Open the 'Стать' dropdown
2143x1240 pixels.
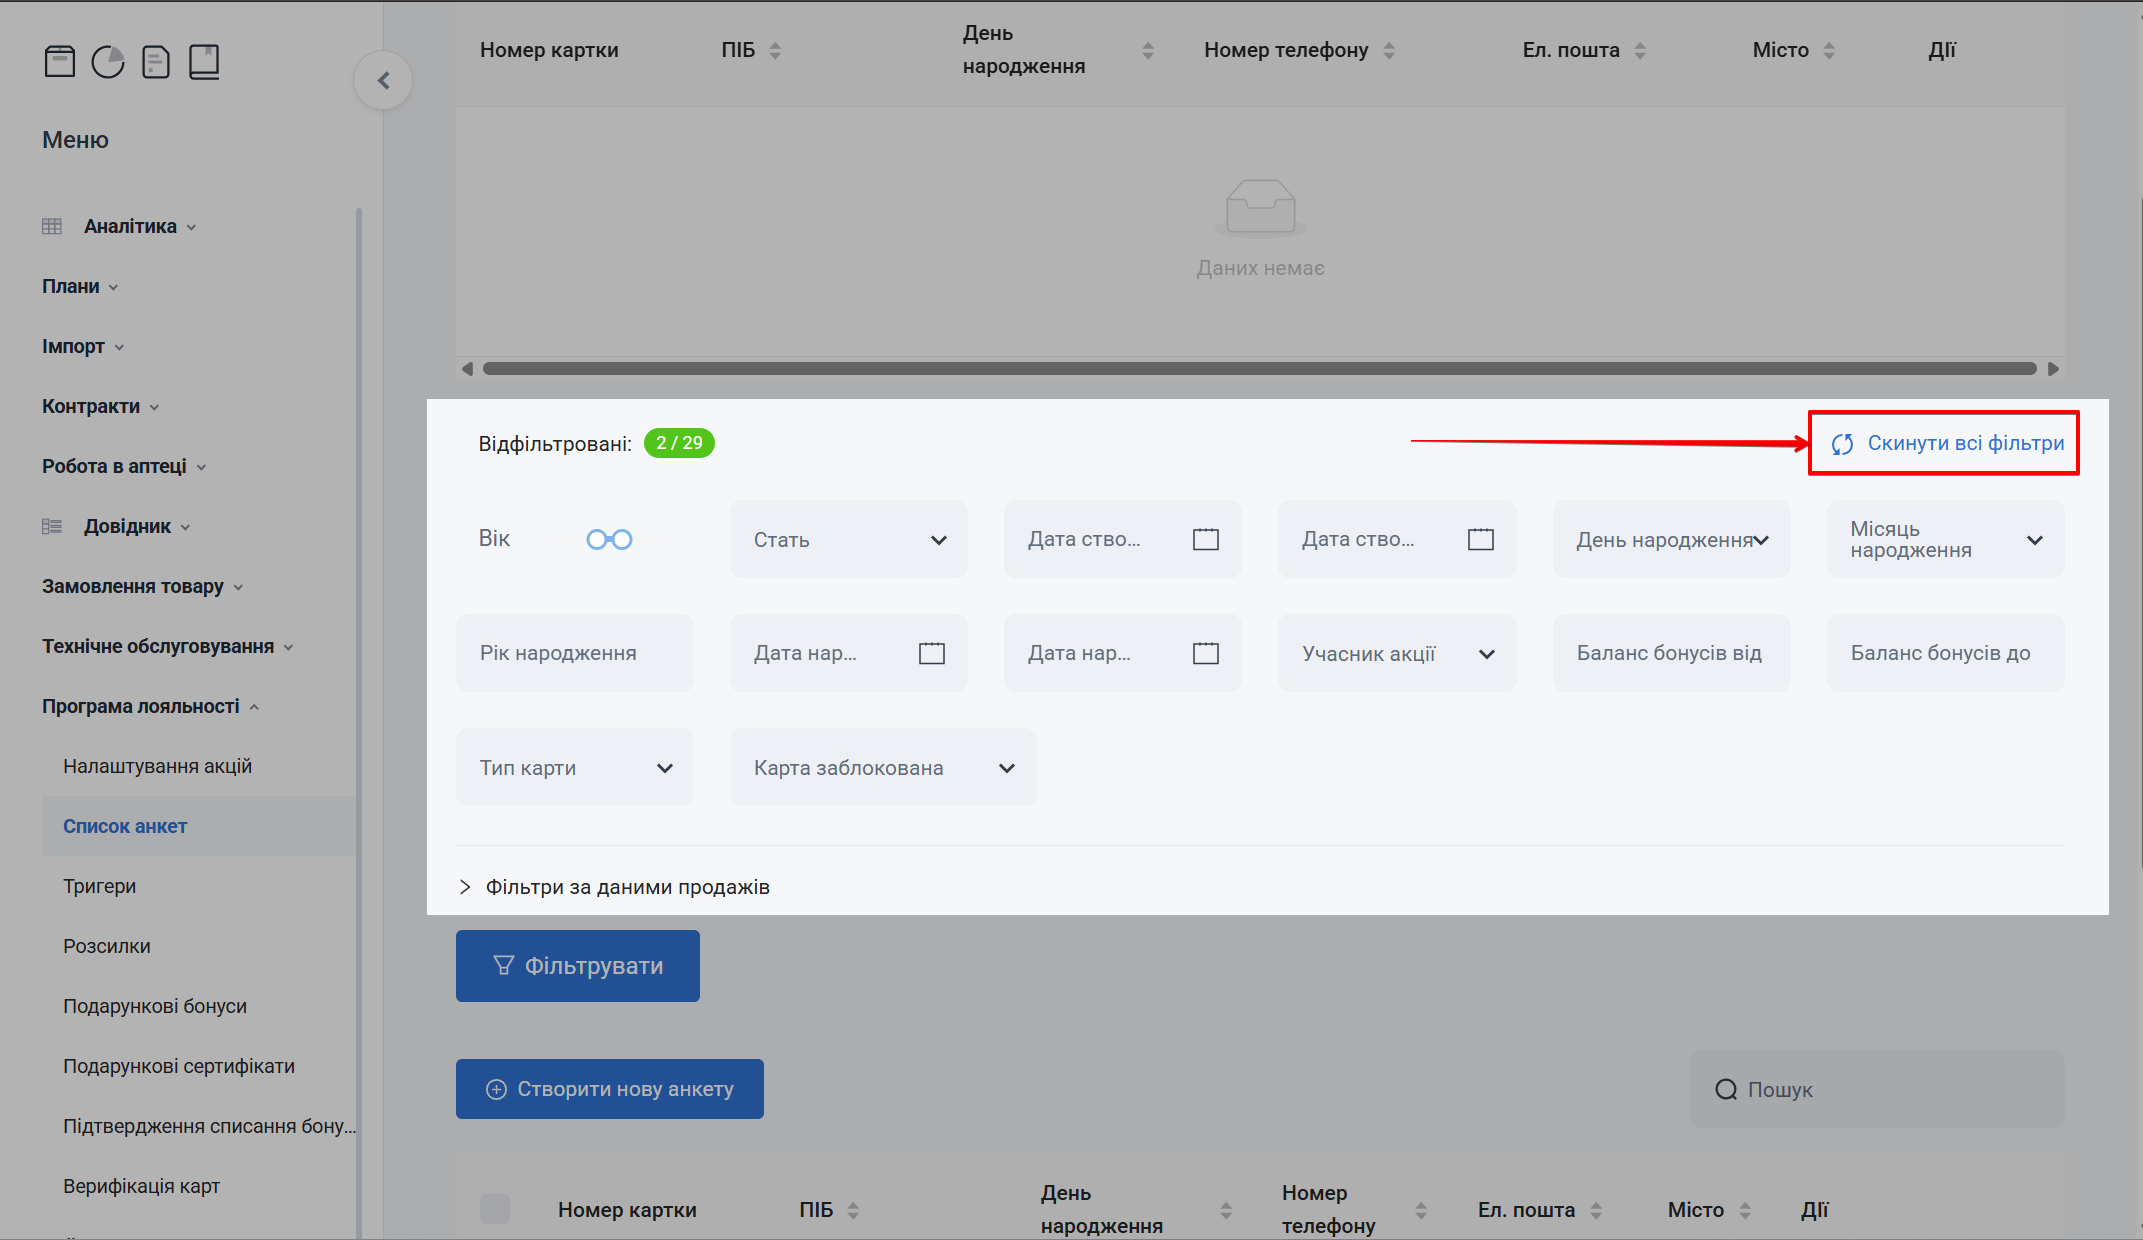pos(848,540)
